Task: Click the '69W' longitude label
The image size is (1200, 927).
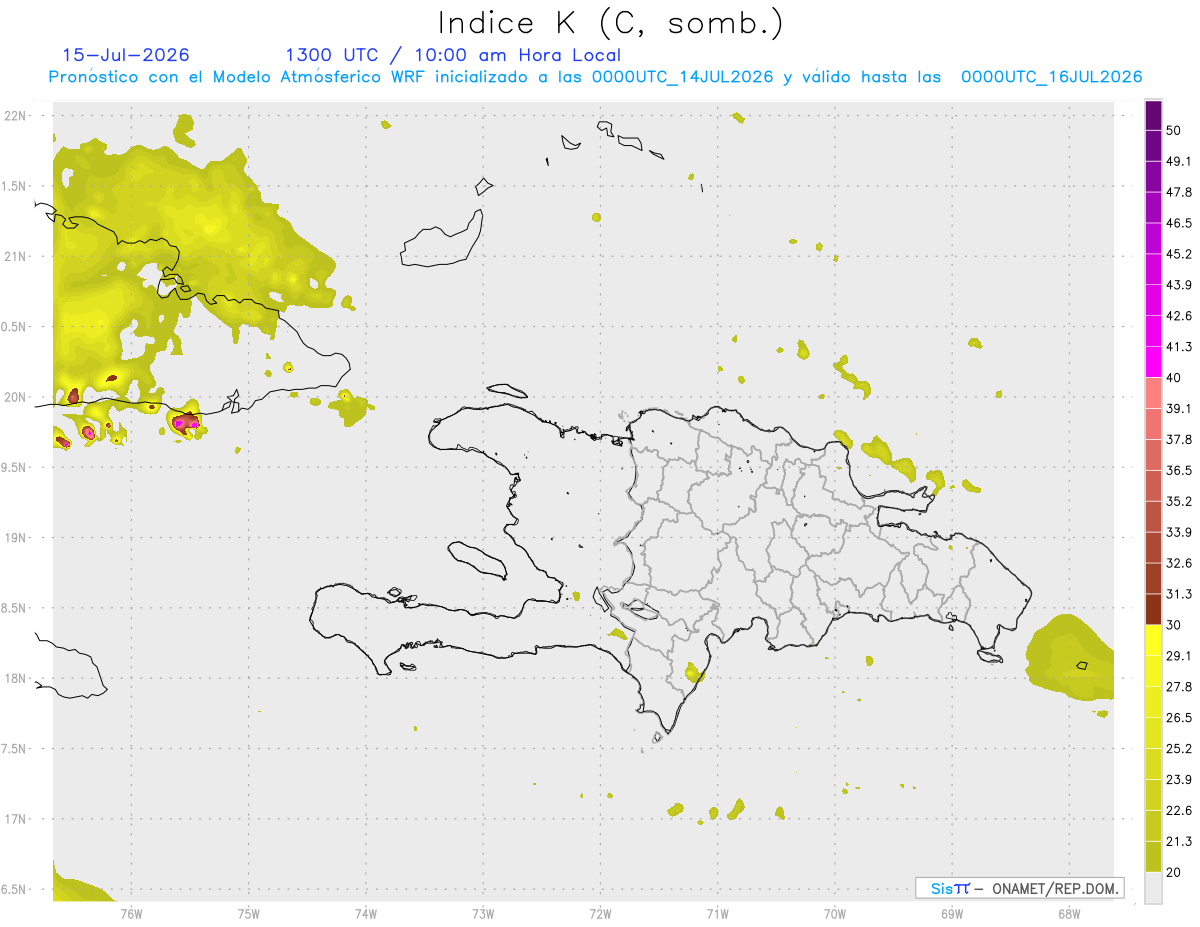Action: tap(952, 914)
